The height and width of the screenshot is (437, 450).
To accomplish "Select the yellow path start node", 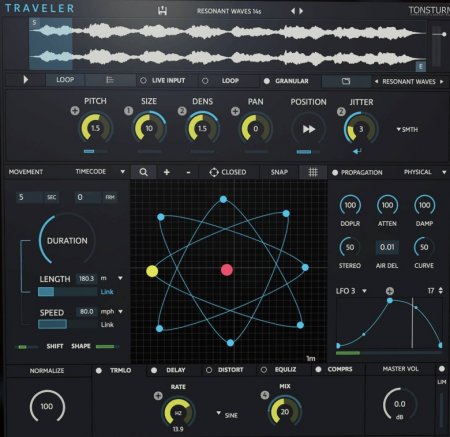I will (x=152, y=271).
